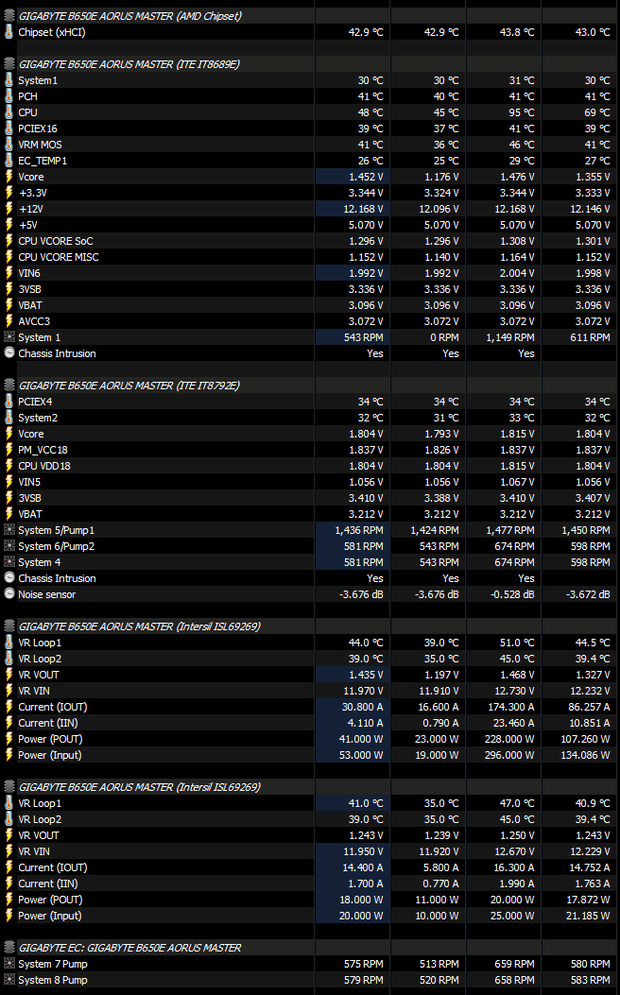
Task: Click the chip icon beside the ITE IT8689E header
Action: coord(9,64)
